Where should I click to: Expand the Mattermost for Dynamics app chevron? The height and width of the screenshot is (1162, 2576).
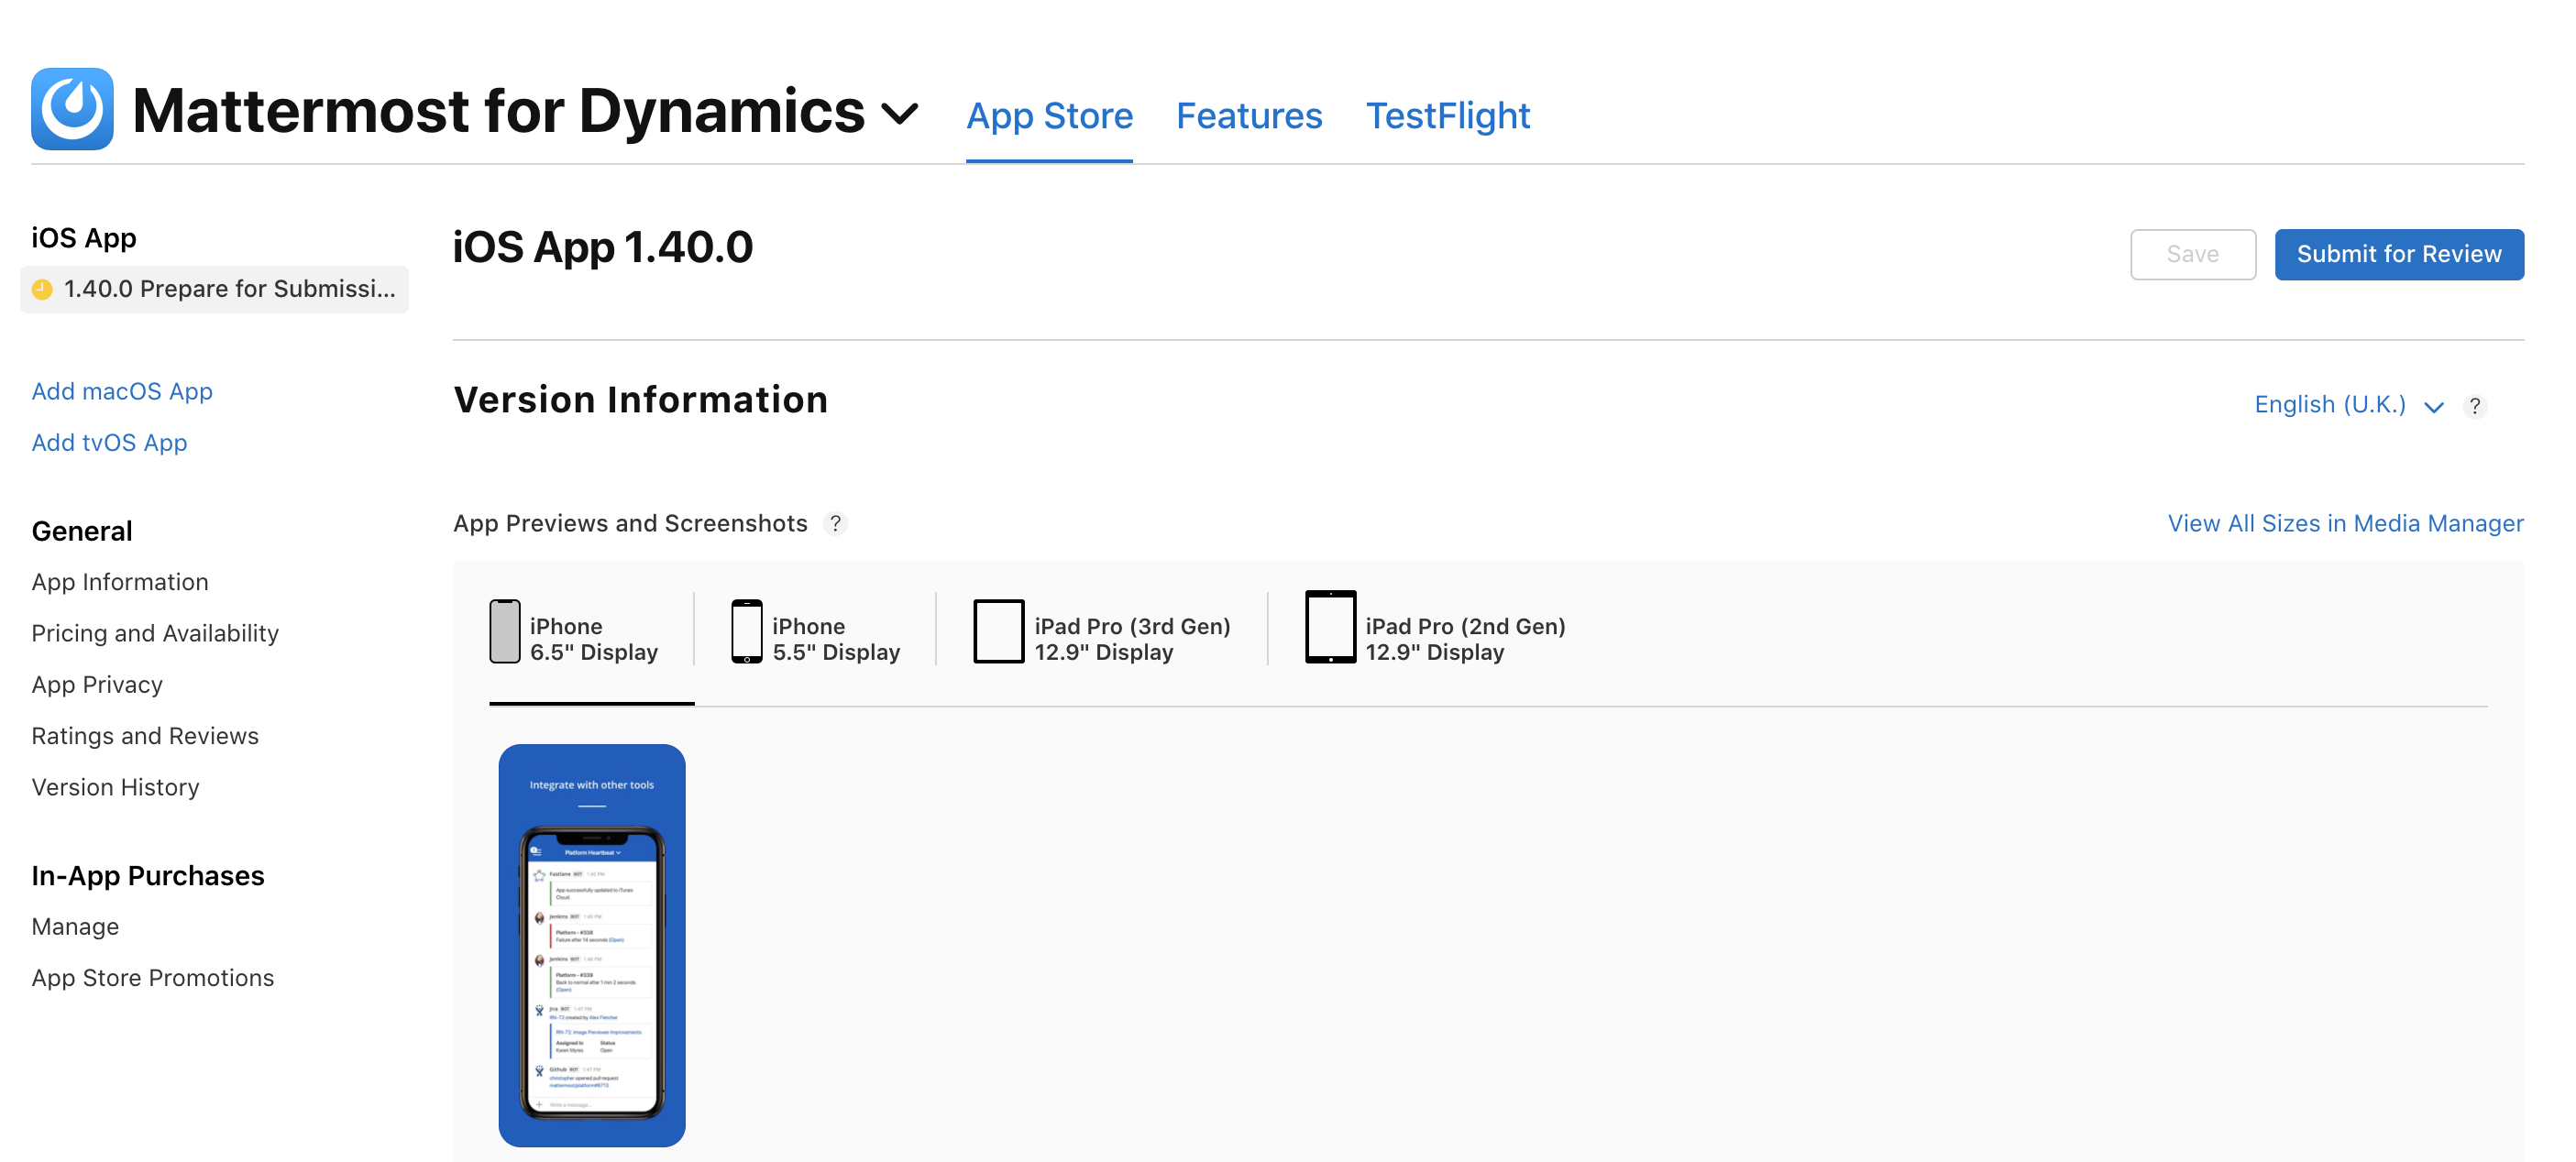[899, 113]
